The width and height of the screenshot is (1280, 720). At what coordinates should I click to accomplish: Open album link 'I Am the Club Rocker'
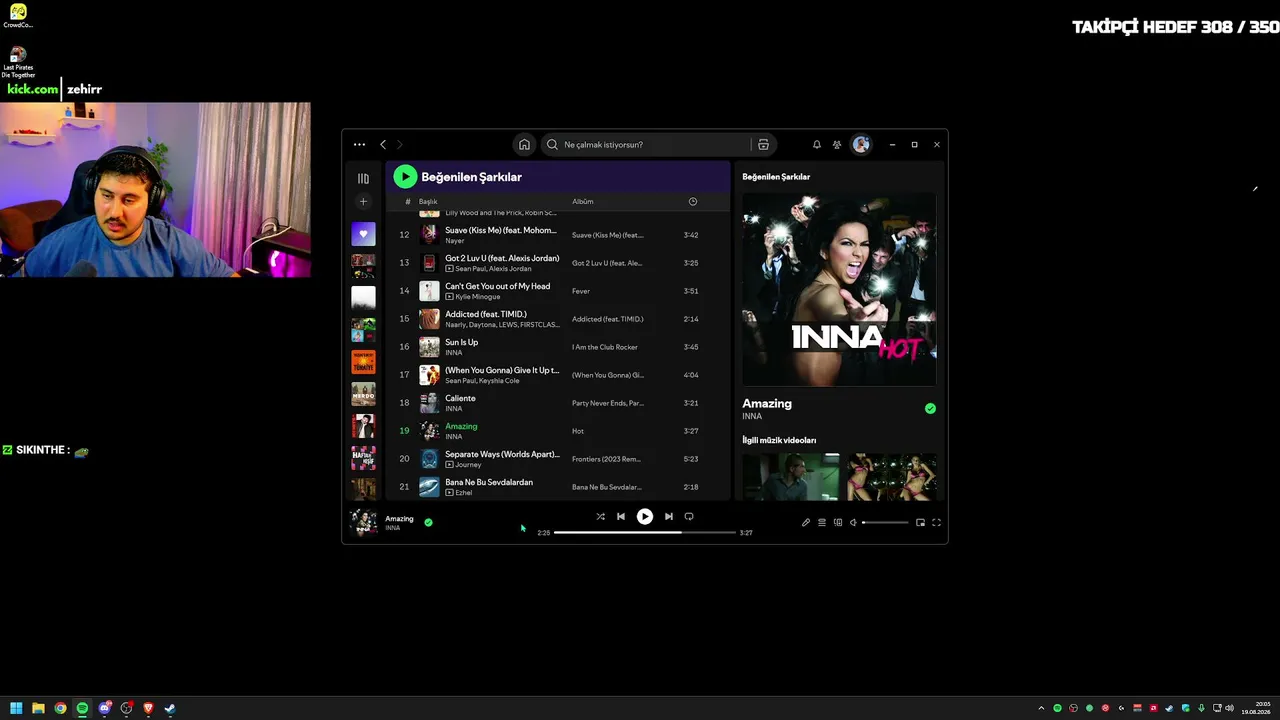(605, 347)
